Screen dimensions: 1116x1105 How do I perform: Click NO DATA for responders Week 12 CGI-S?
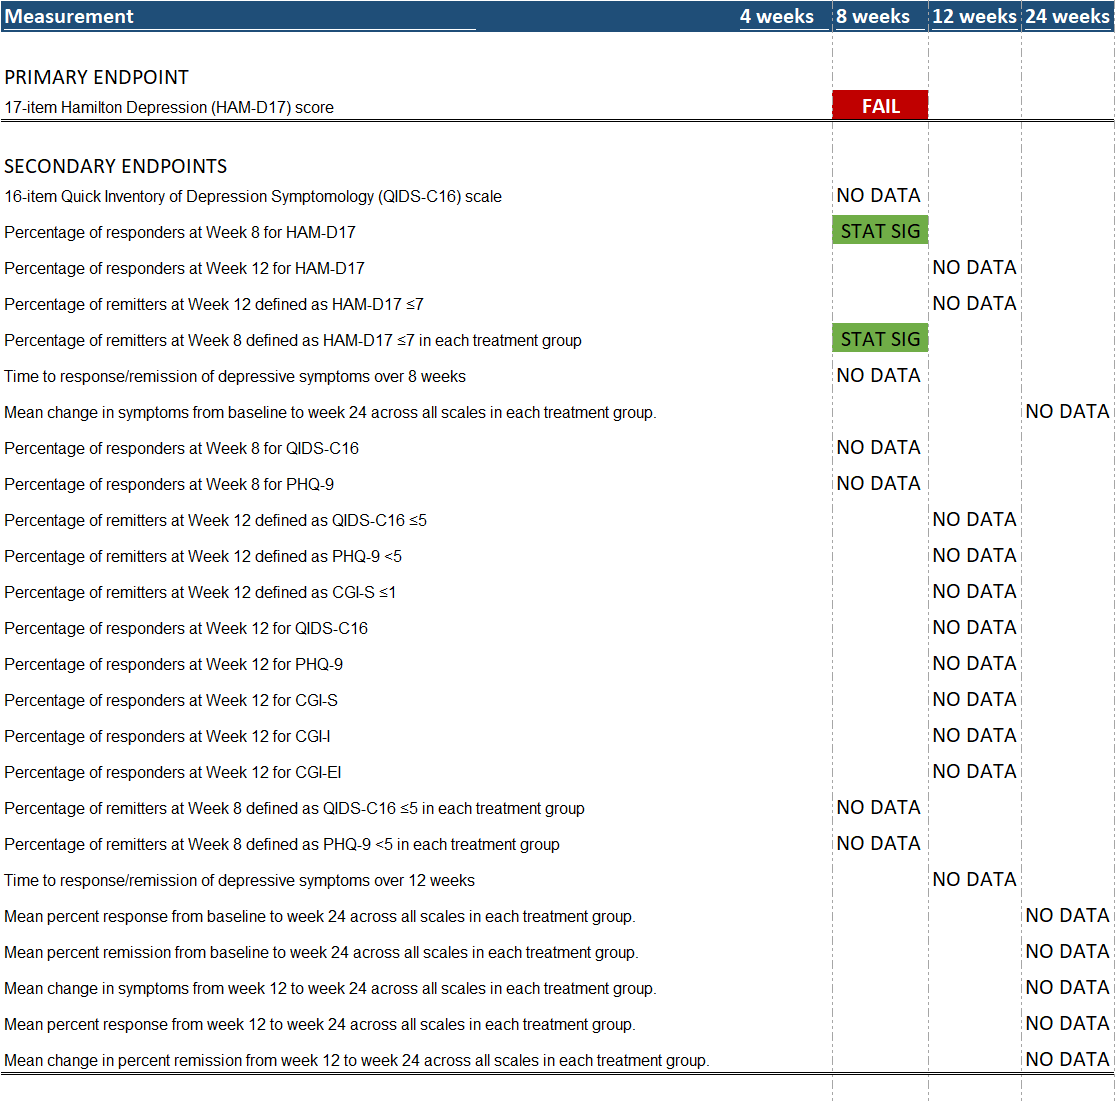tap(974, 700)
